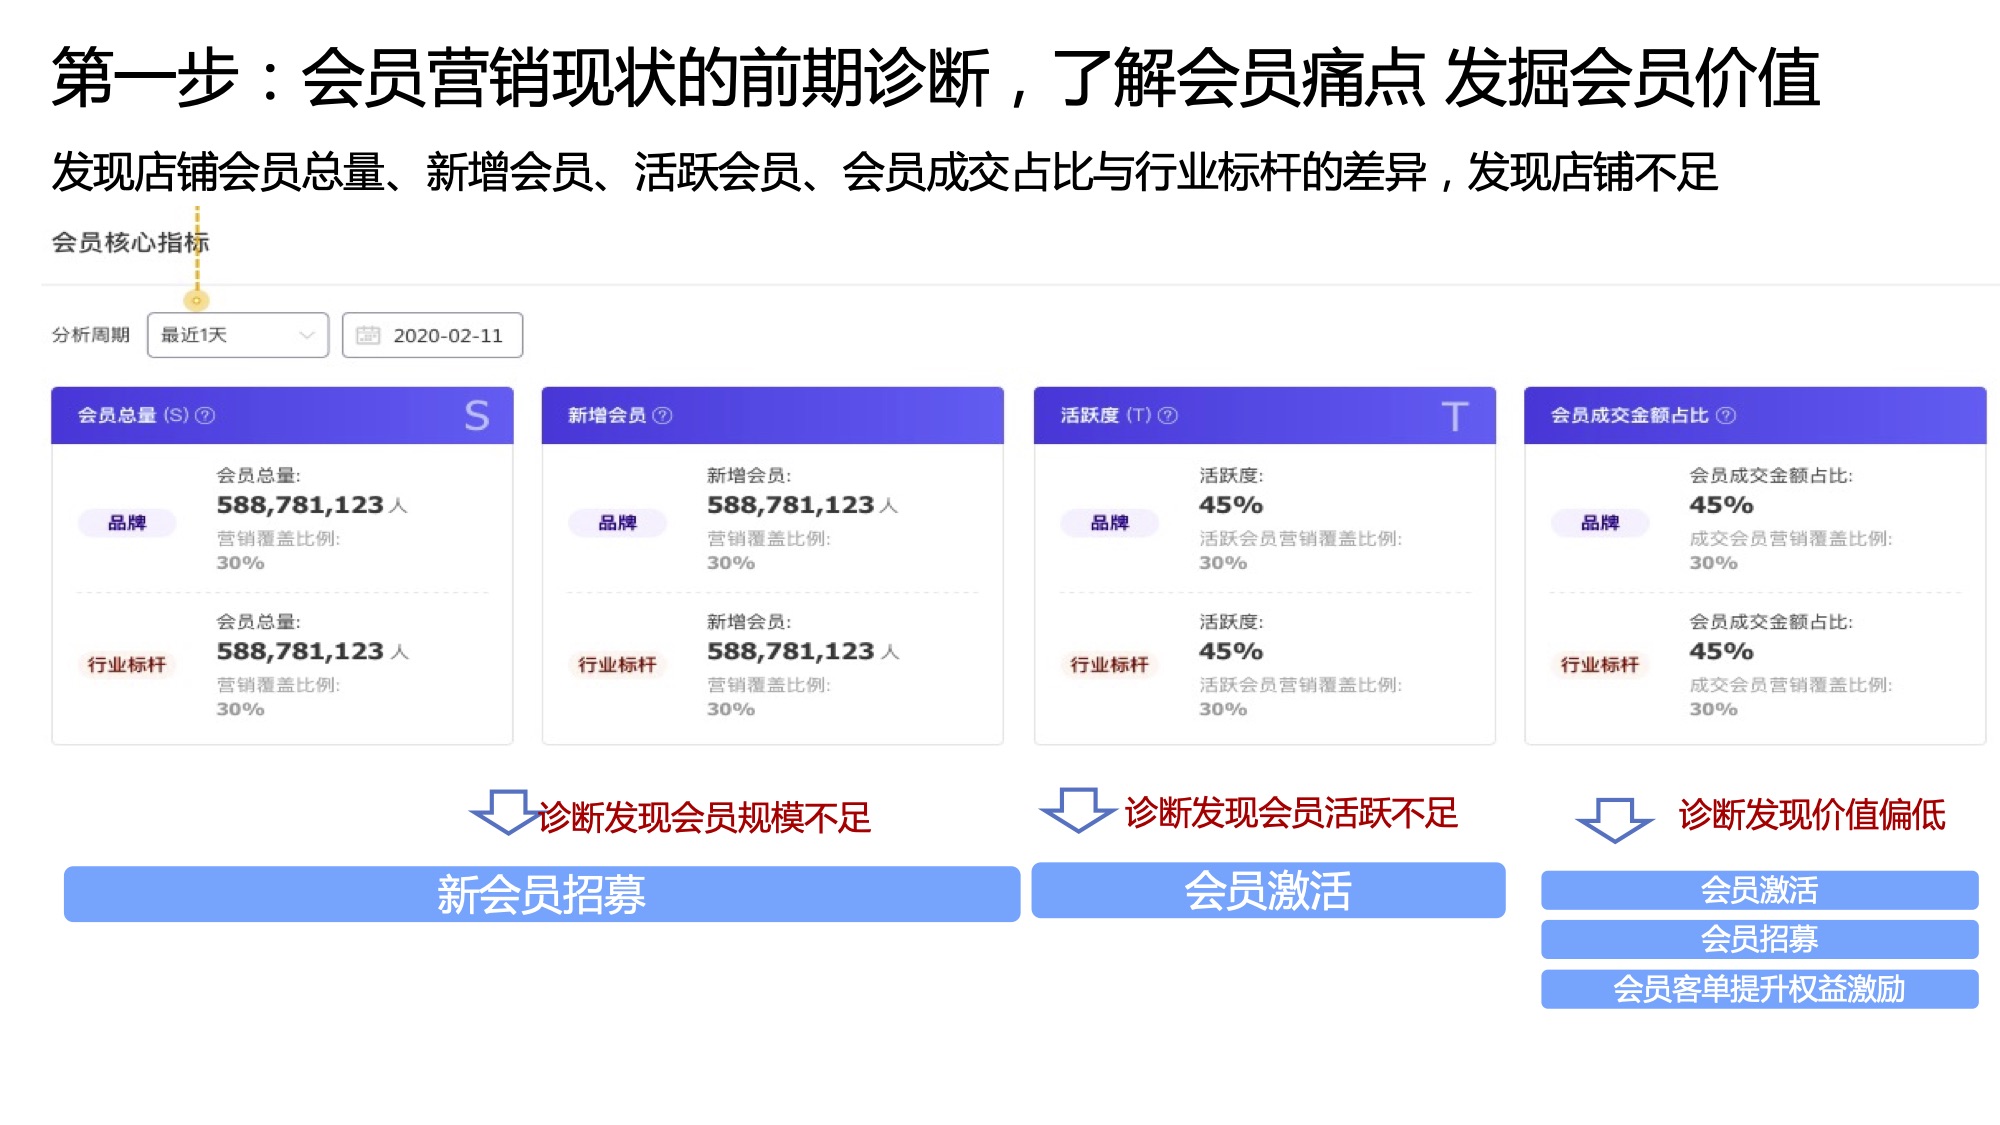Expand dropdown chevron in 分析周期 selector
2000x1125 pixels.
pos(307,335)
